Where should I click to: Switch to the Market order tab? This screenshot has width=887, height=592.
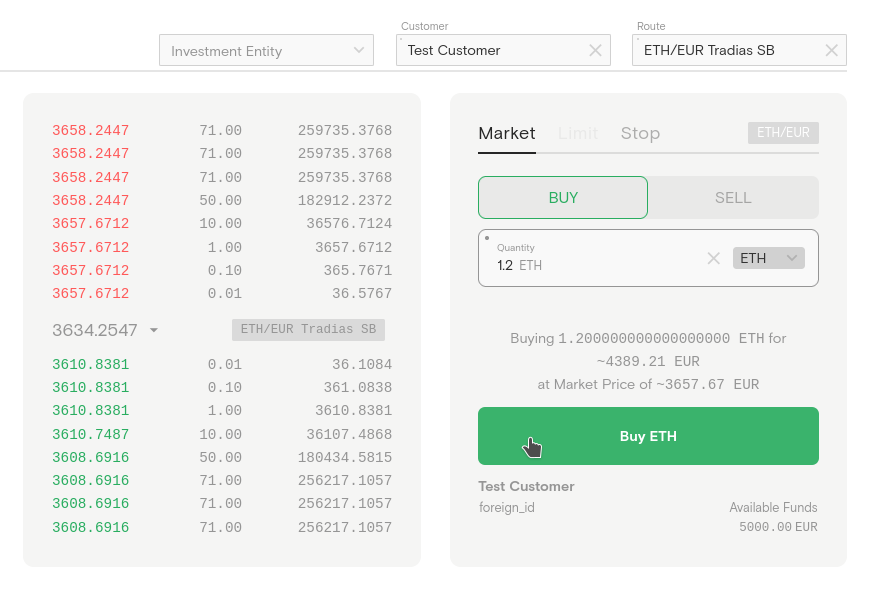(506, 133)
